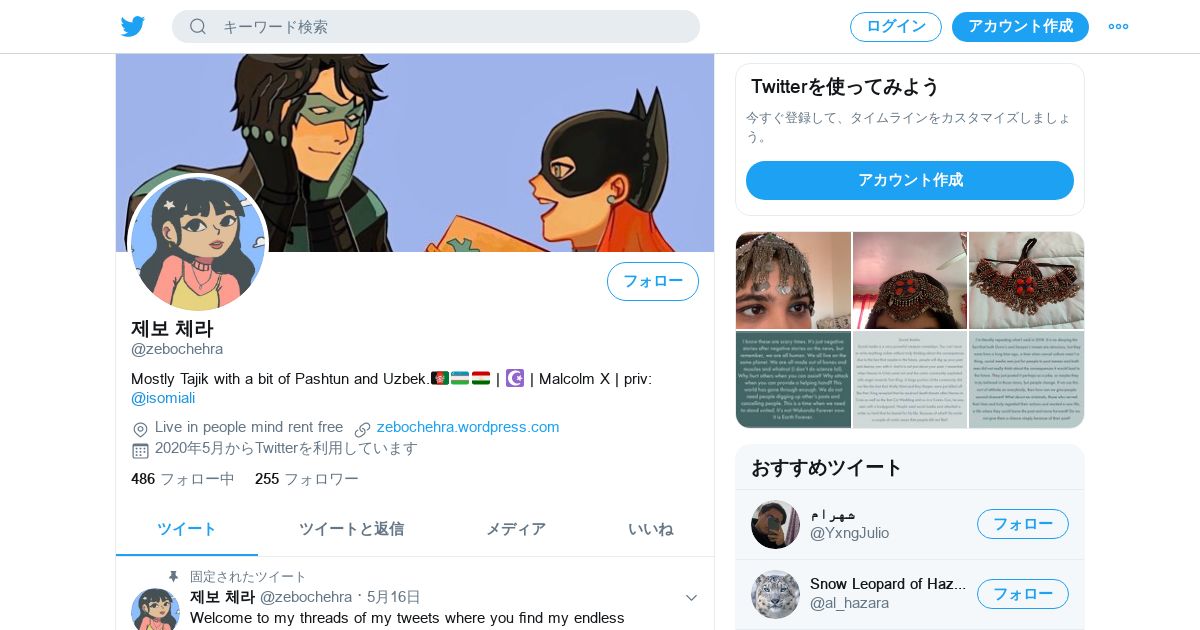
Task: Click the link chain icon beside website
Action: pos(362,428)
